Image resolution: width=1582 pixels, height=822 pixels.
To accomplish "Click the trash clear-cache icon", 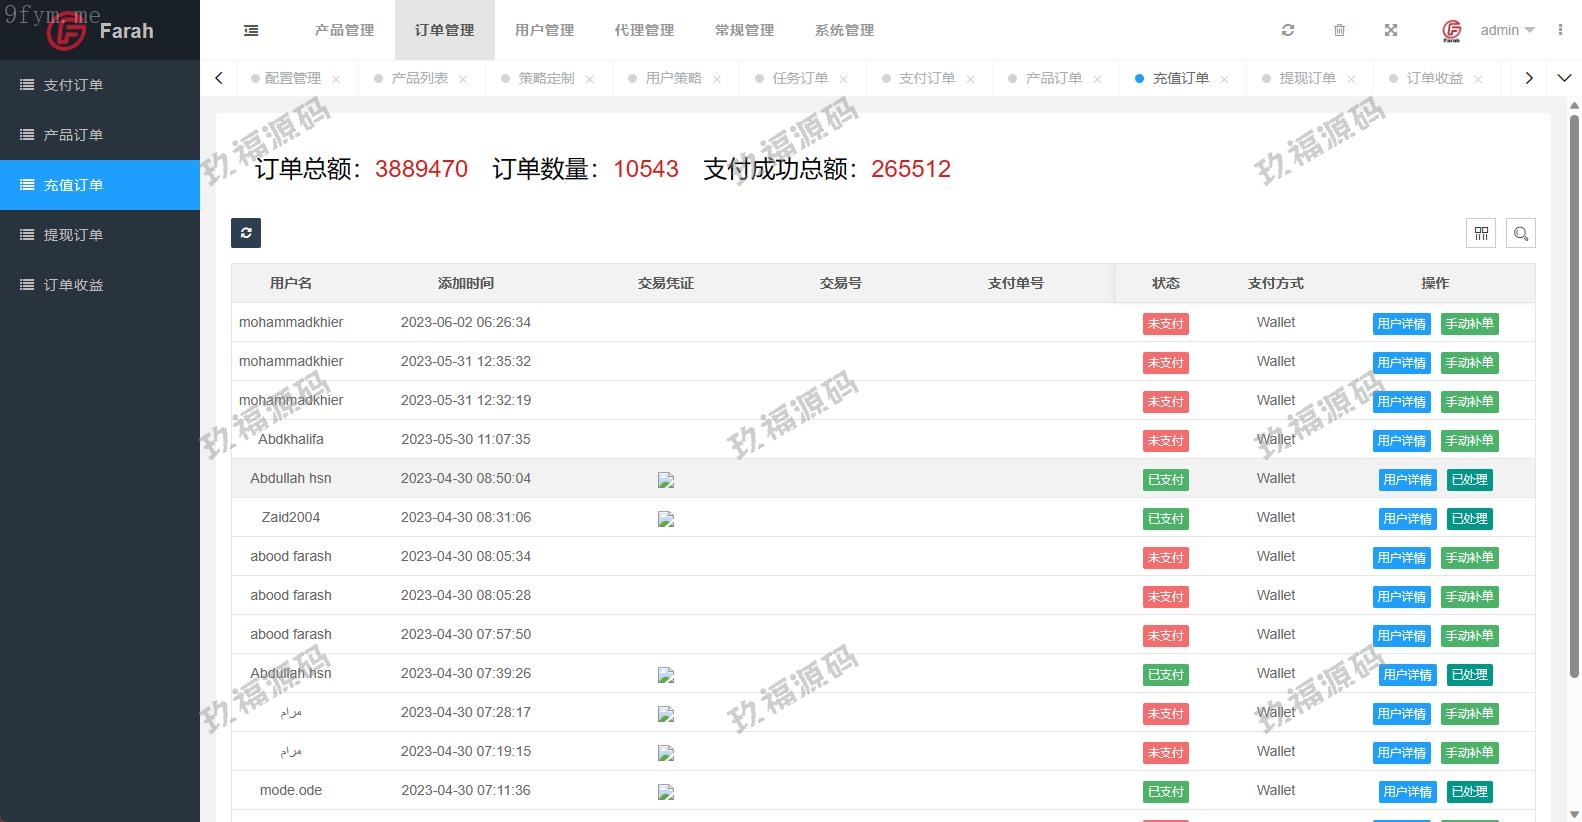I will 1339,31.
